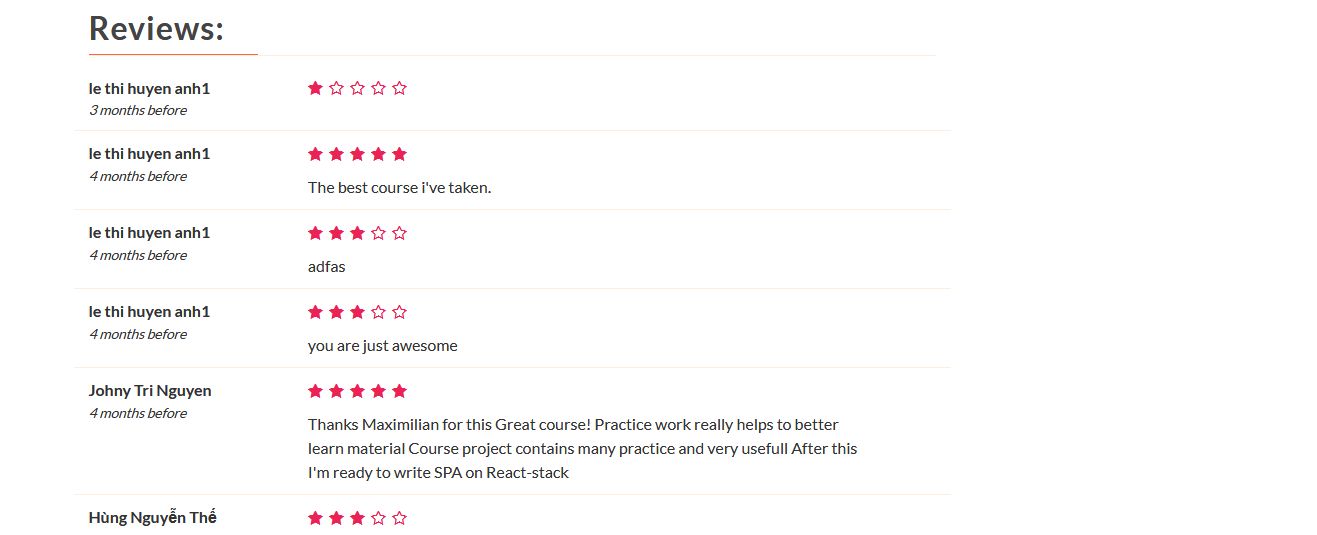1317x535 pixels.
Task: Click the "Reviews:" heading
Action: click(x=156, y=29)
